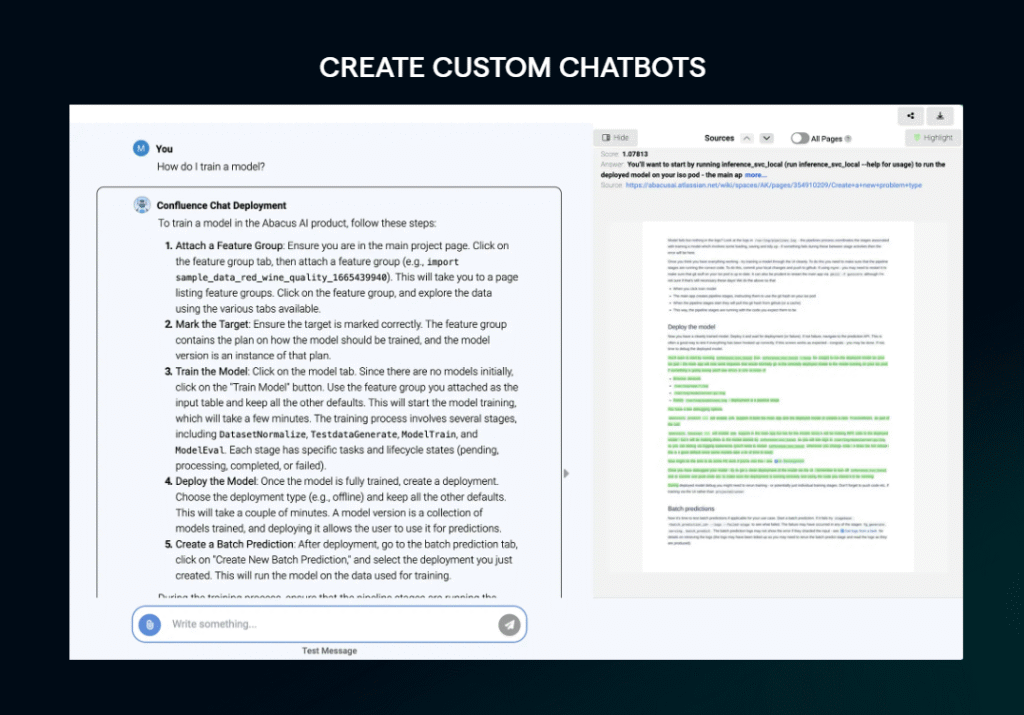This screenshot has height=715, width=1024.
Task: Click the Confluence Chat Deployment bot avatar
Action: (142, 205)
